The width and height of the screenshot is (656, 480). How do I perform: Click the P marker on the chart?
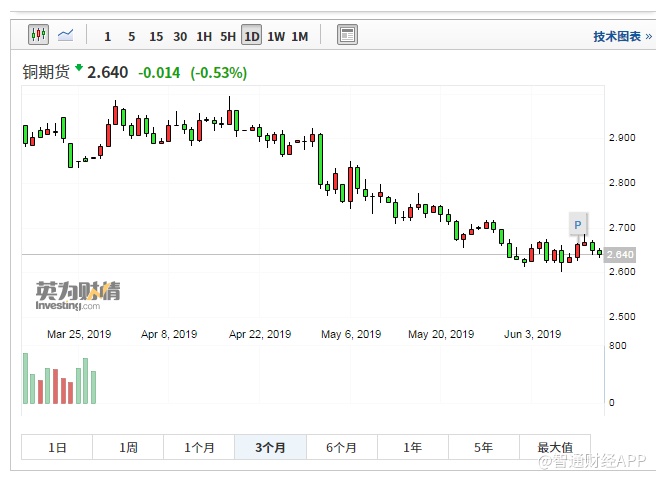coord(577,224)
